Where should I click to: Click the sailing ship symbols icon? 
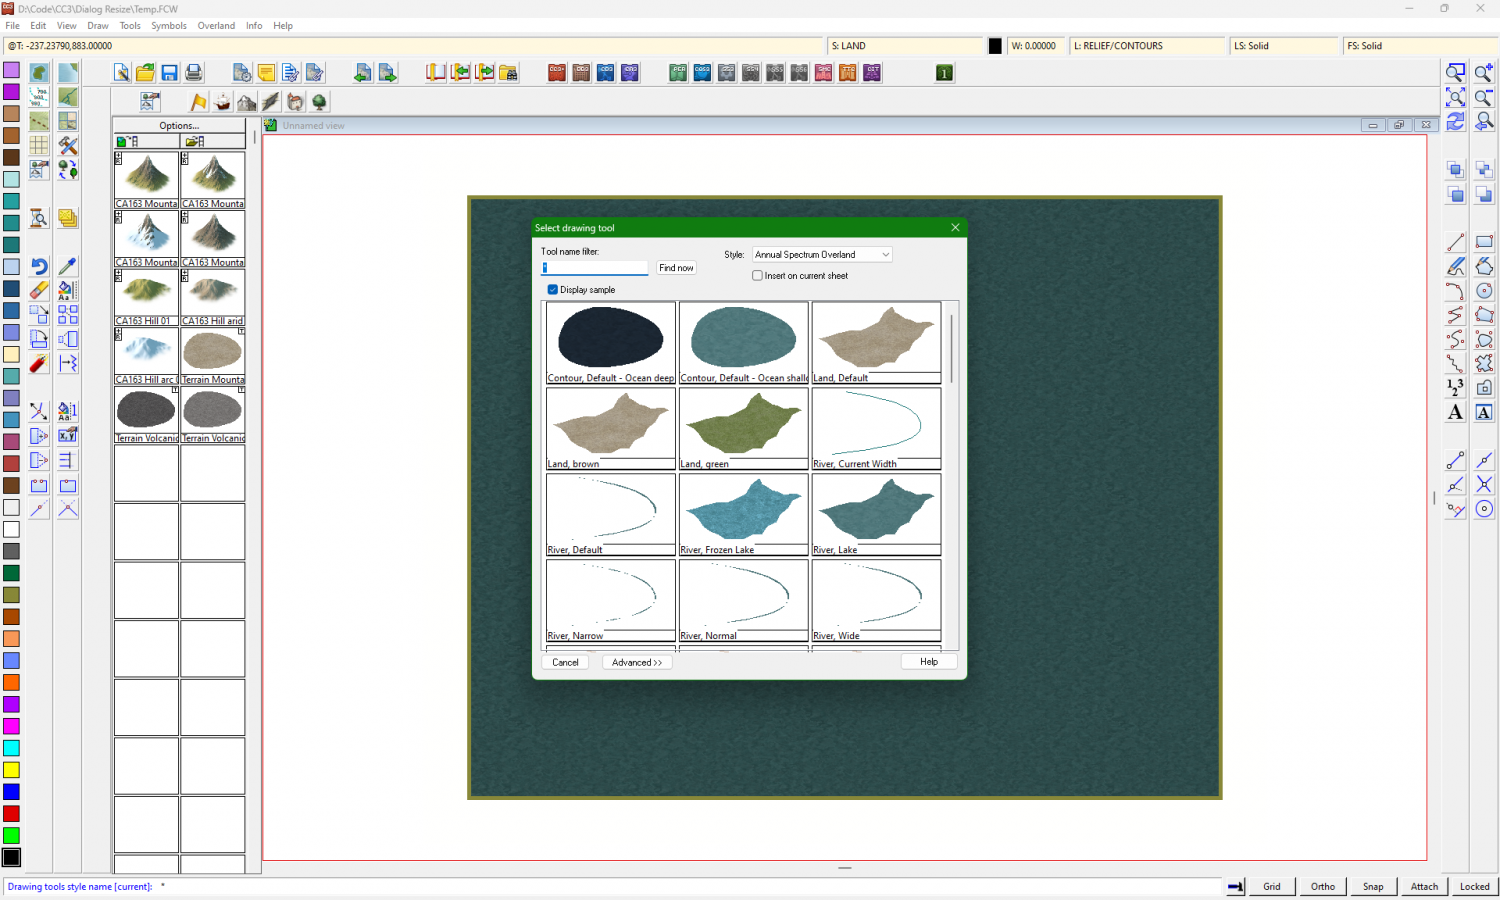click(222, 102)
